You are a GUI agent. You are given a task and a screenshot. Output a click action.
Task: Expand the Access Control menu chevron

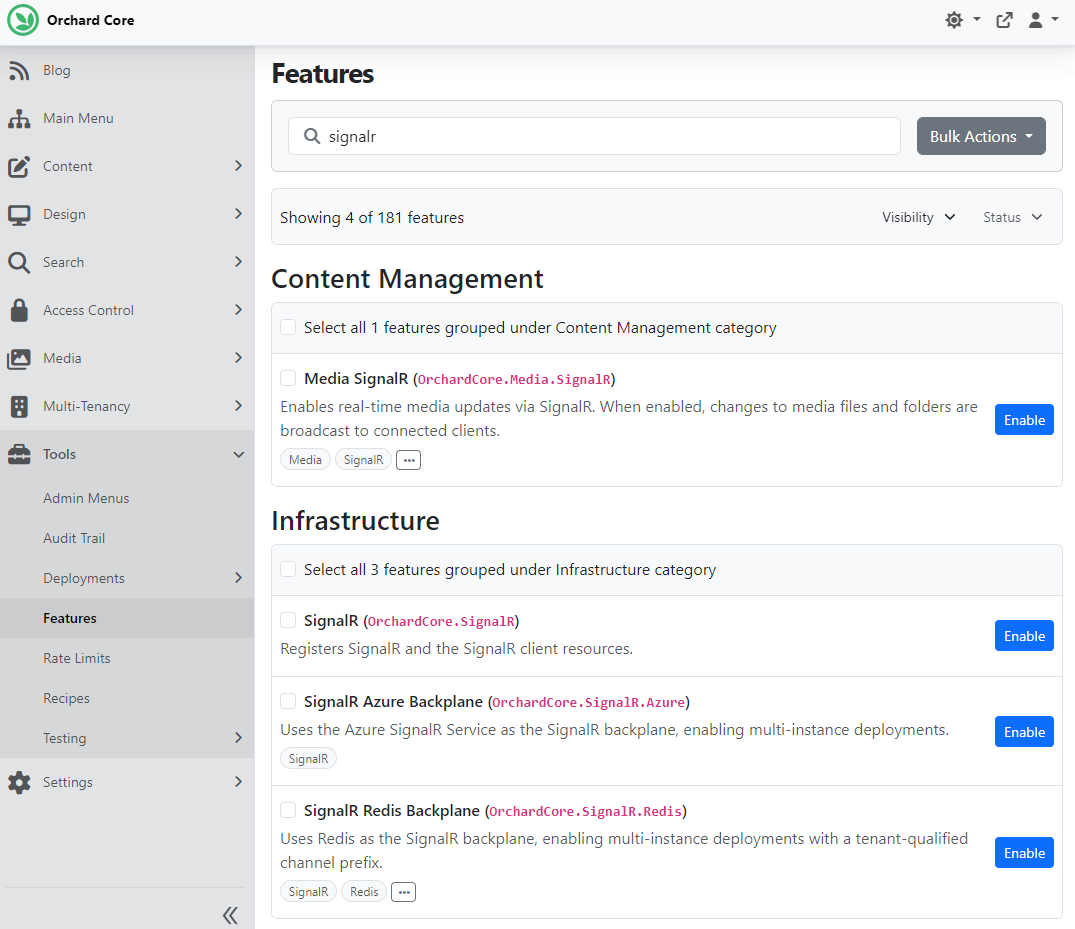click(238, 310)
